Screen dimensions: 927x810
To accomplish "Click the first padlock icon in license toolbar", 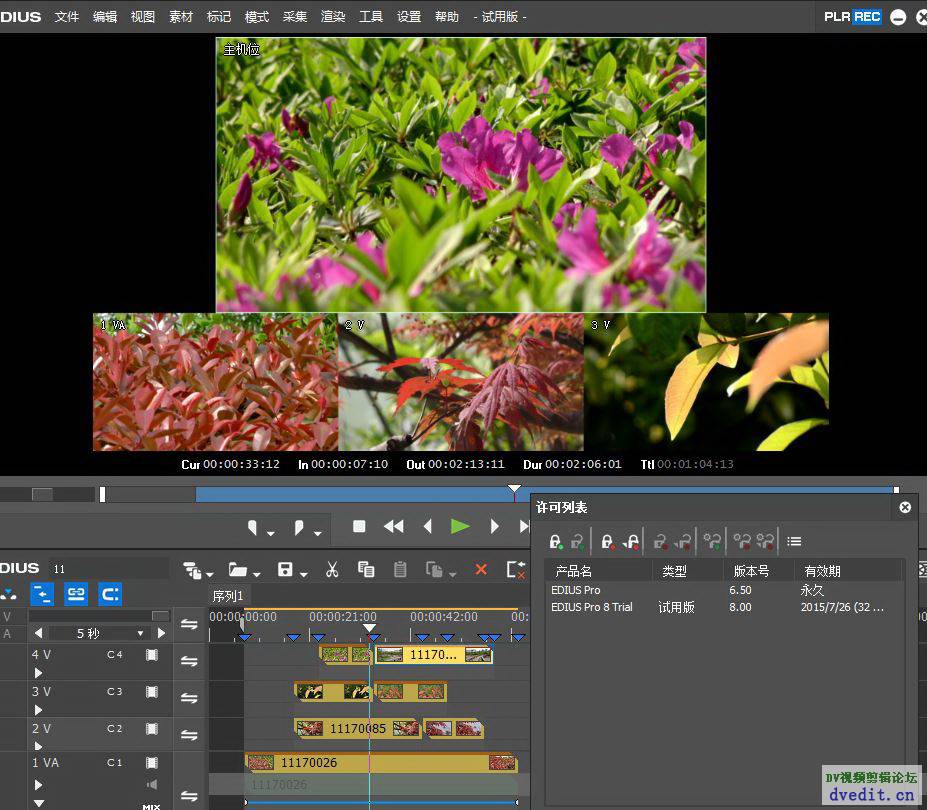I will [x=556, y=541].
